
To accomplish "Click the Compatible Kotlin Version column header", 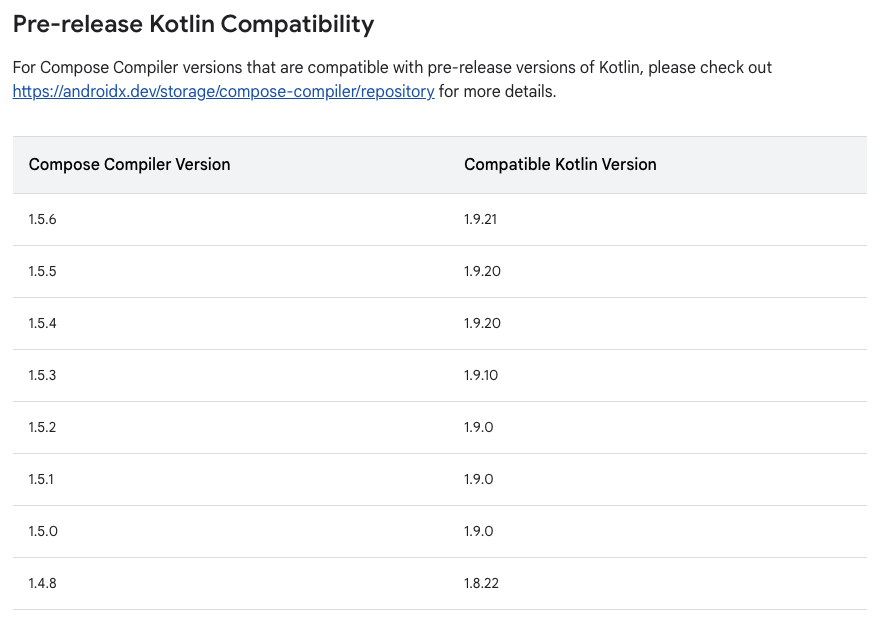I will [560, 164].
